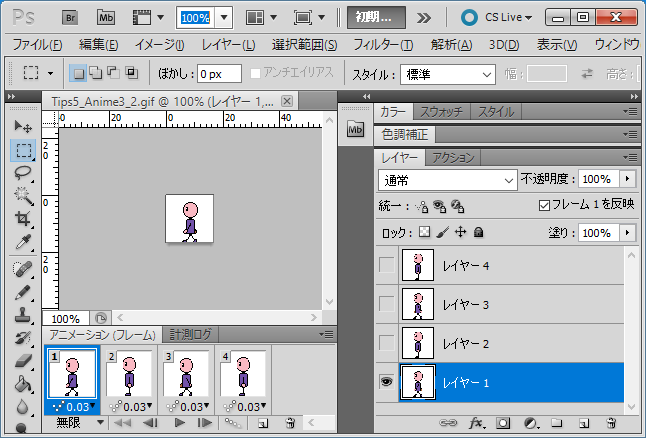Show レイヤー 2 visibility toggle
Image resolution: width=646 pixels, height=438 pixels.
[386, 343]
